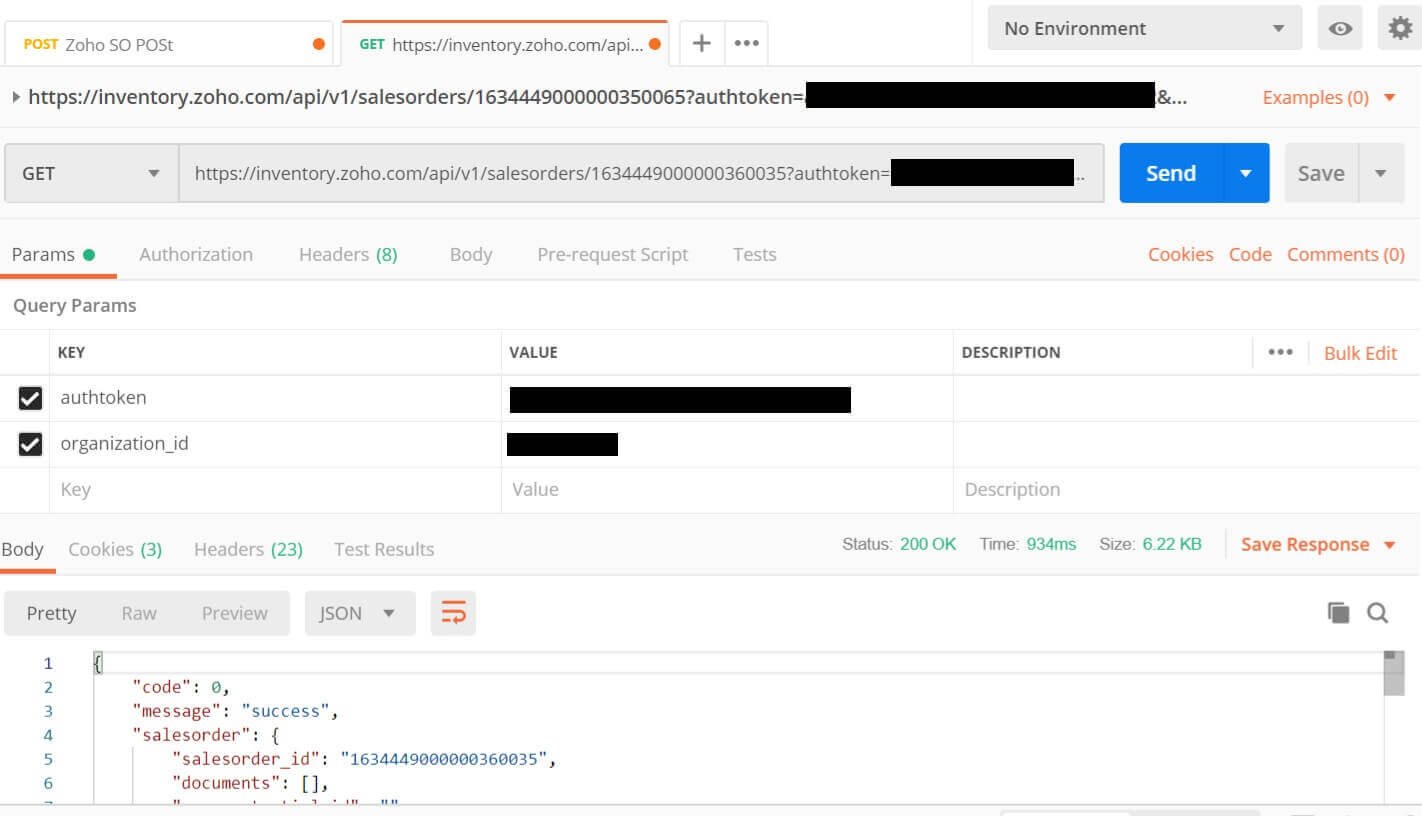Open the Headers (8) request tab
Screen dimensions: 1422x816
(348, 254)
